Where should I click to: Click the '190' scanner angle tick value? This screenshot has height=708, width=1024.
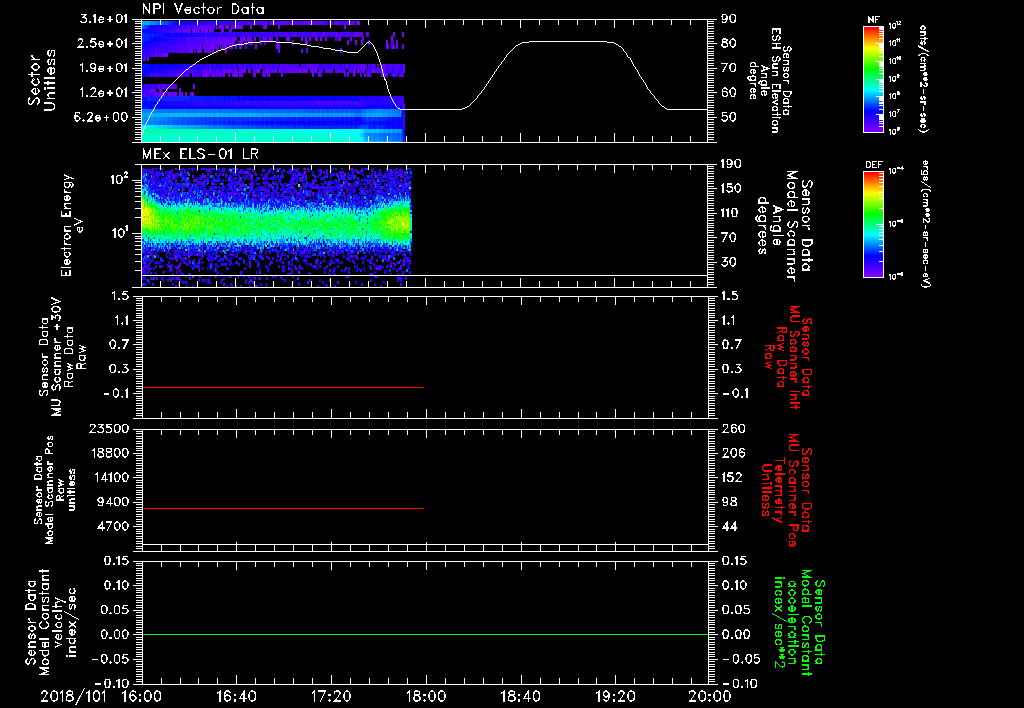pyautogui.click(x=731, y=164)
